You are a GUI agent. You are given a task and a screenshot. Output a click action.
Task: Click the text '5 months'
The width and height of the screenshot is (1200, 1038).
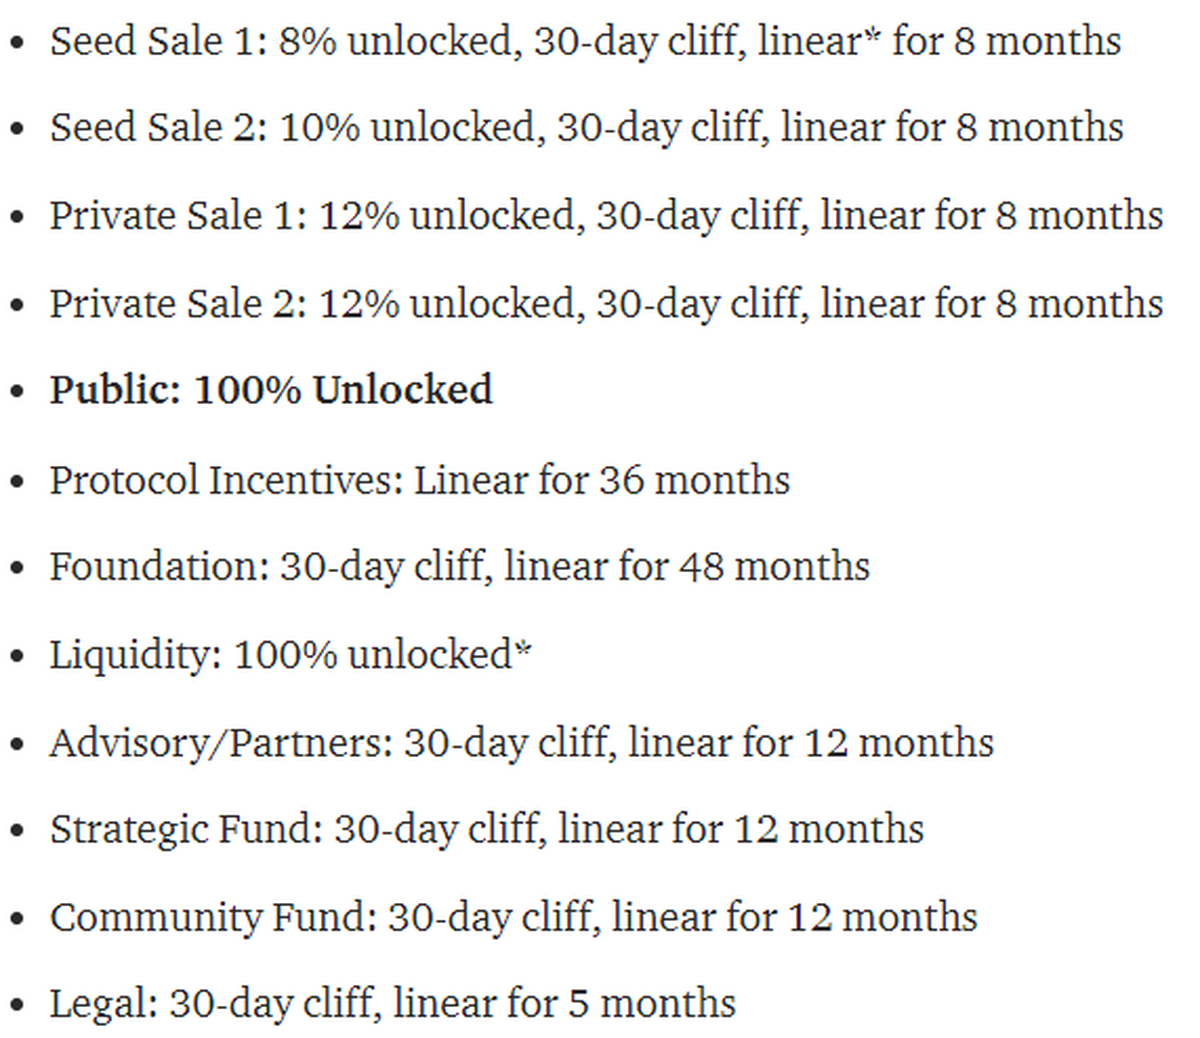[652, 1003]
